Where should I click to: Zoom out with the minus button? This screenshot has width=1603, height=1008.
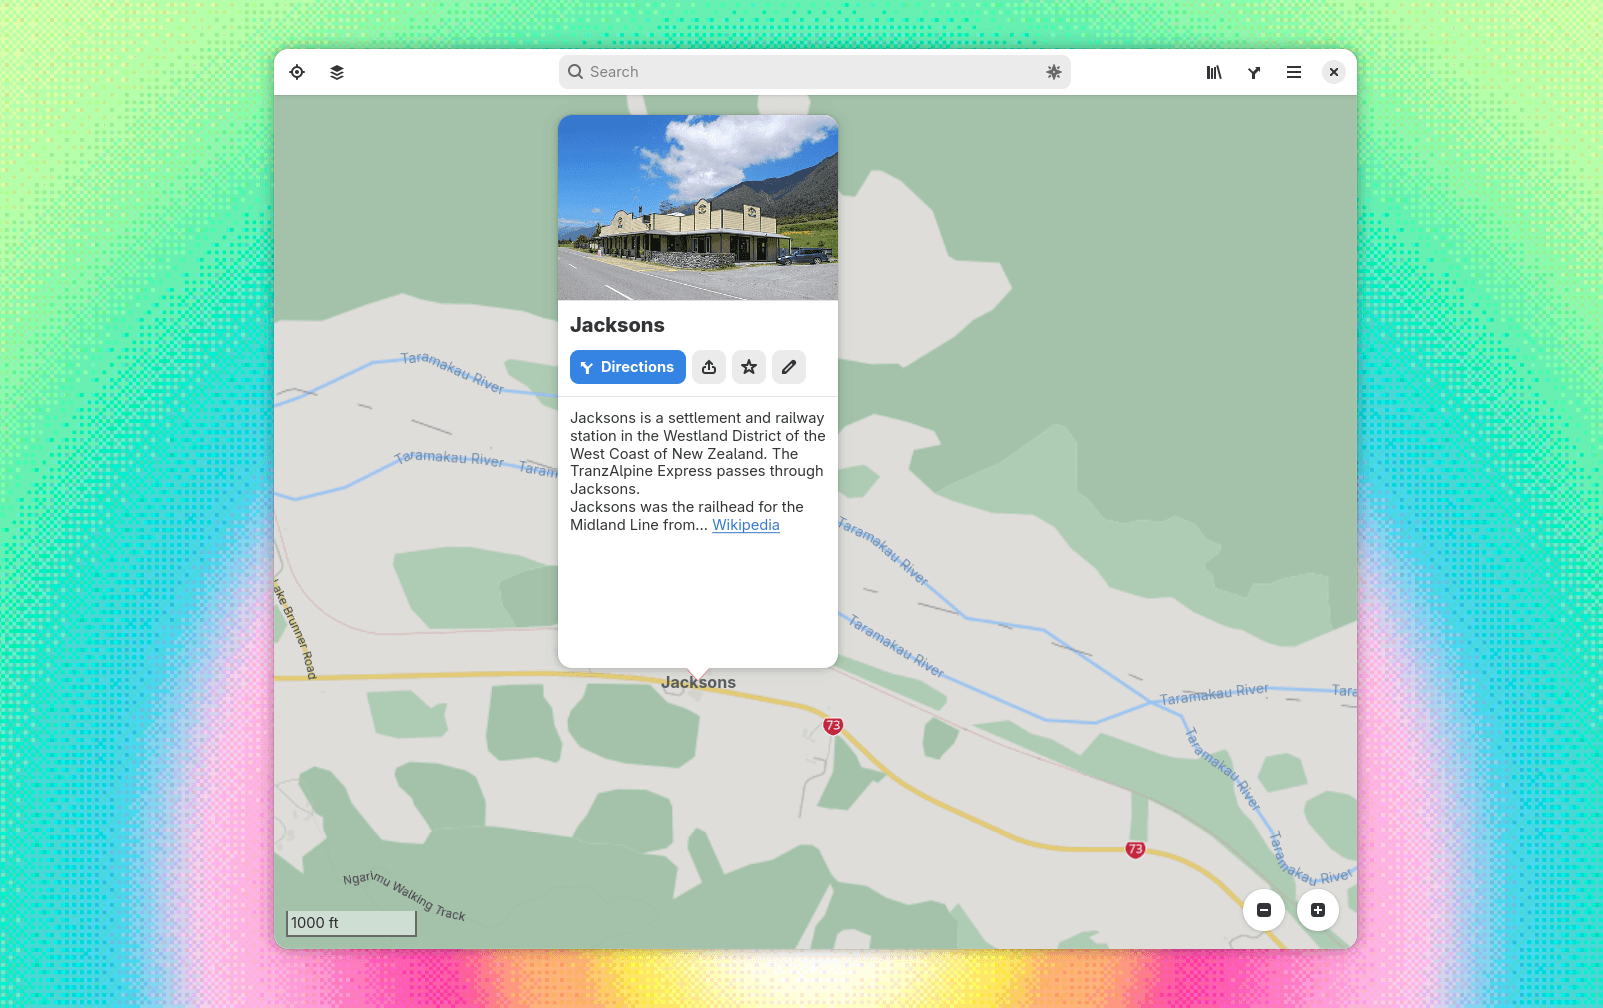coord(1264,910)
